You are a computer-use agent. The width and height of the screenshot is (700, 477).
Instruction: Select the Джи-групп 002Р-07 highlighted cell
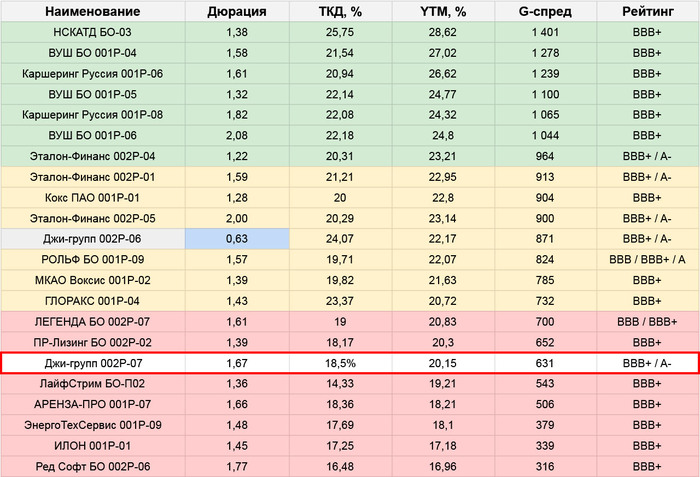(93, 363)
